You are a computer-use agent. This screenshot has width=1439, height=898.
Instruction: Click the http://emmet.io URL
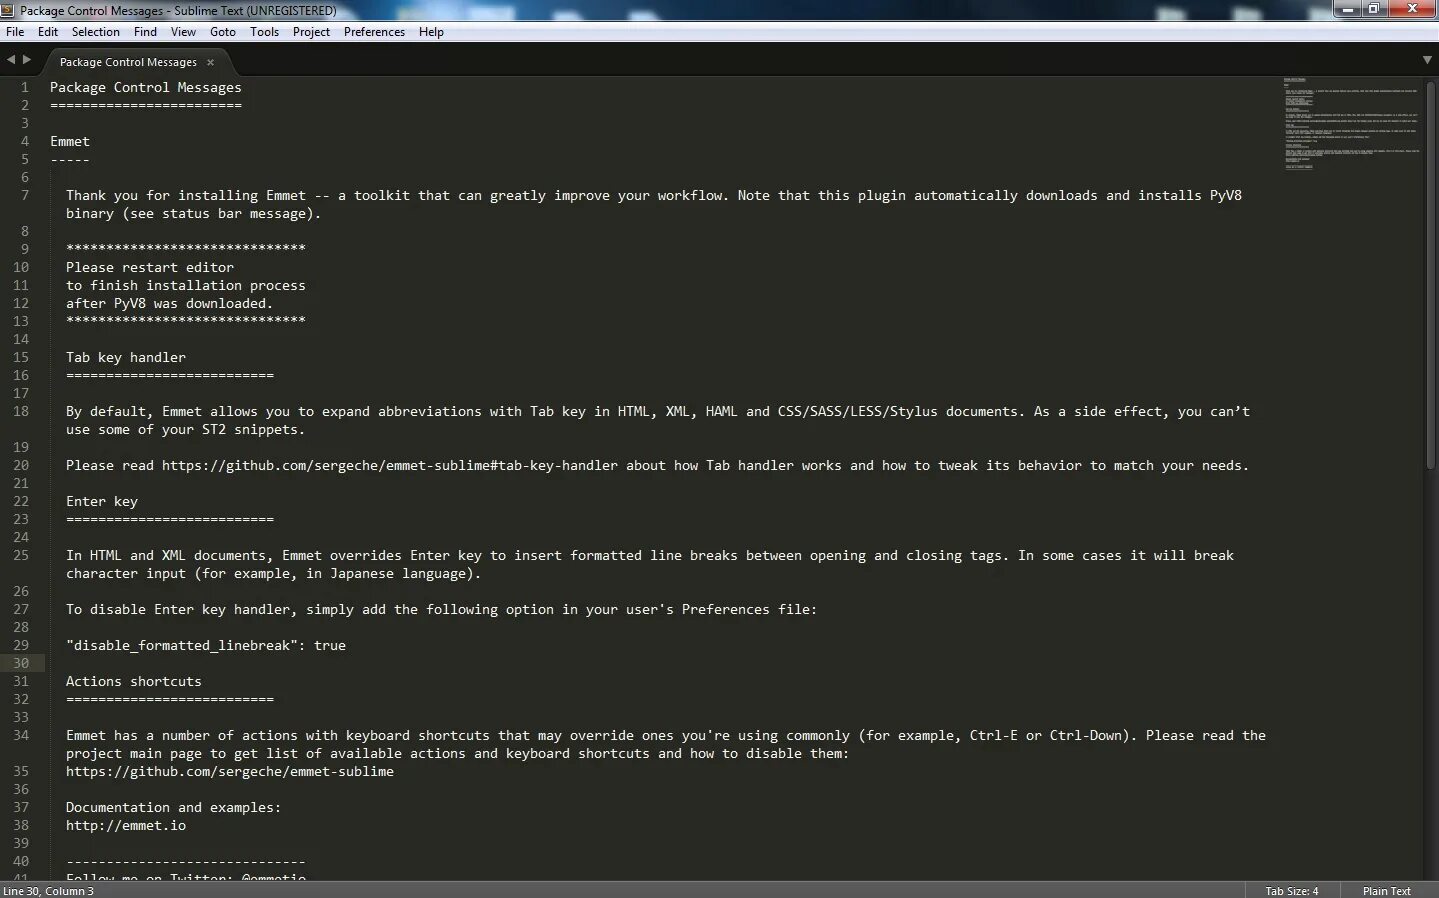pyautogui.click(x=126, y=825)
